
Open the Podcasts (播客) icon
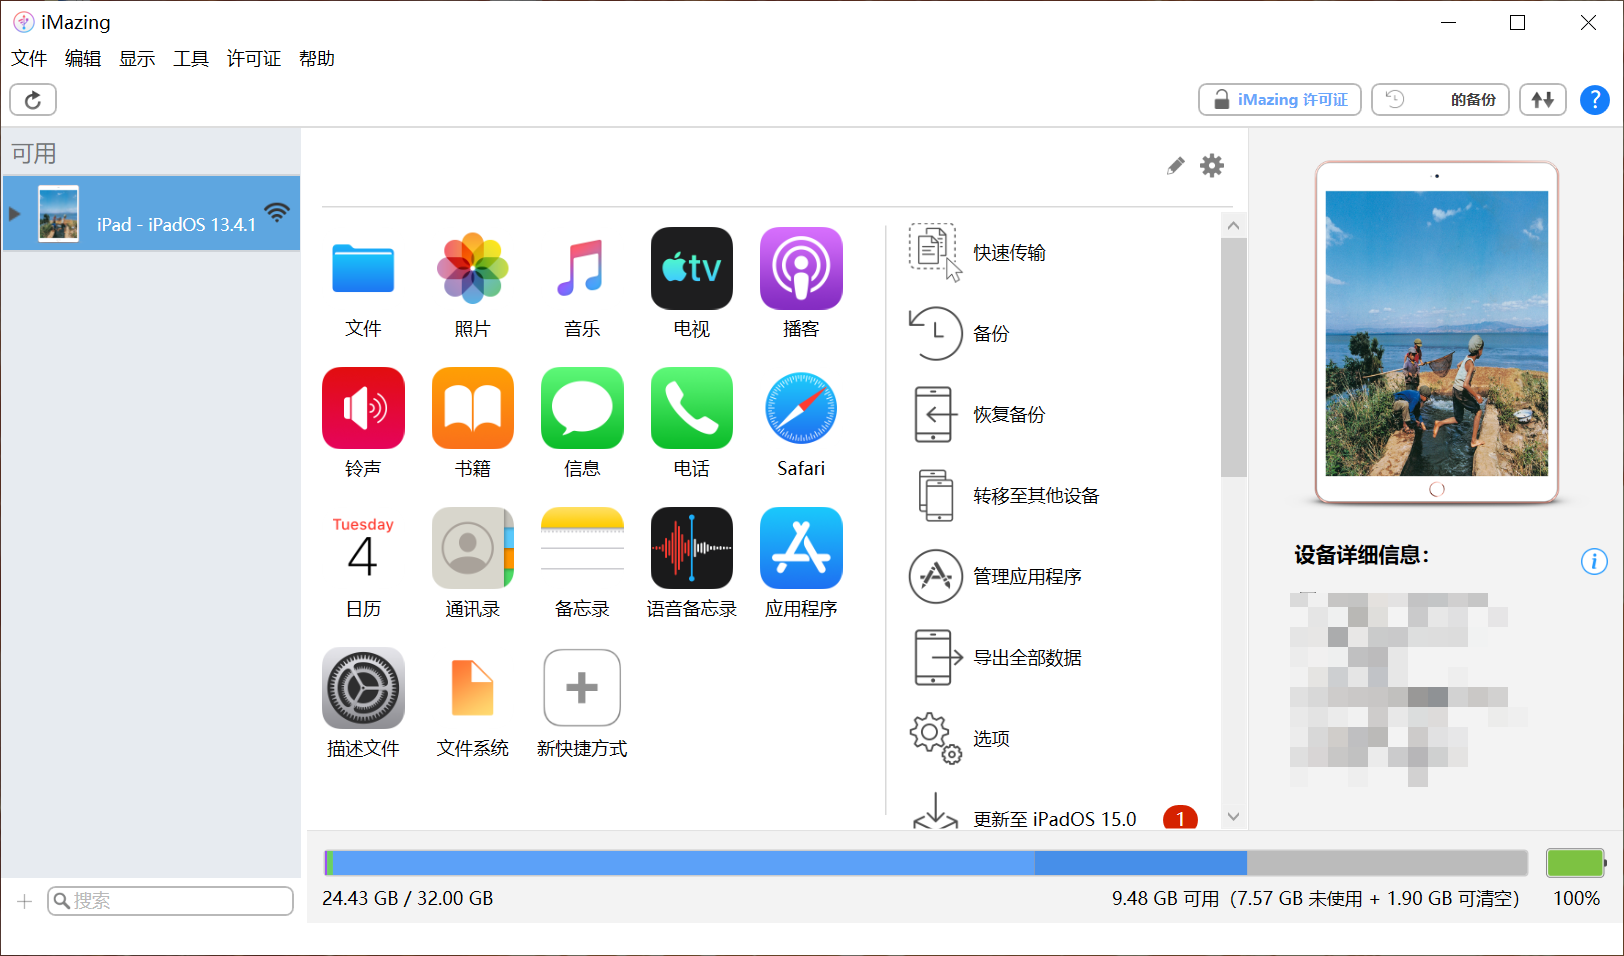[x=800, y=269]
